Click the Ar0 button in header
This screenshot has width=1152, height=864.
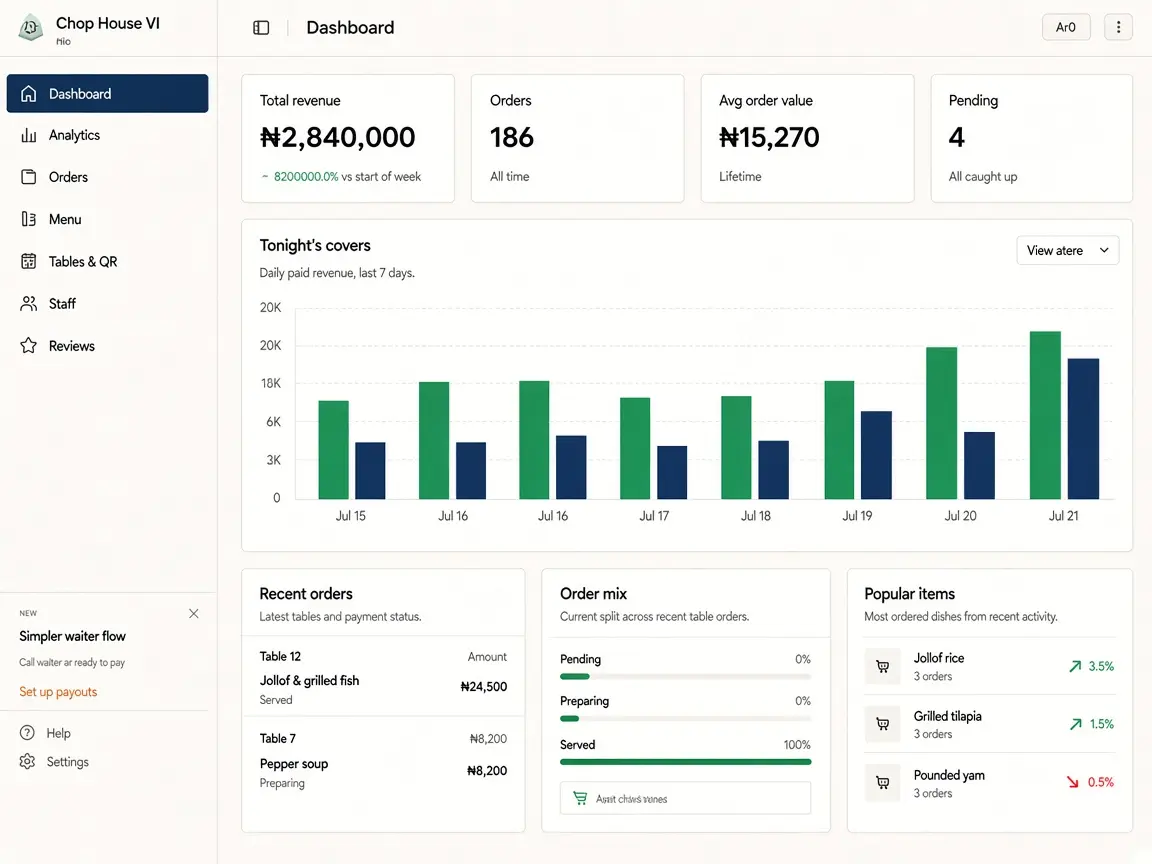pyautogui.click(x=1065, y=27)
